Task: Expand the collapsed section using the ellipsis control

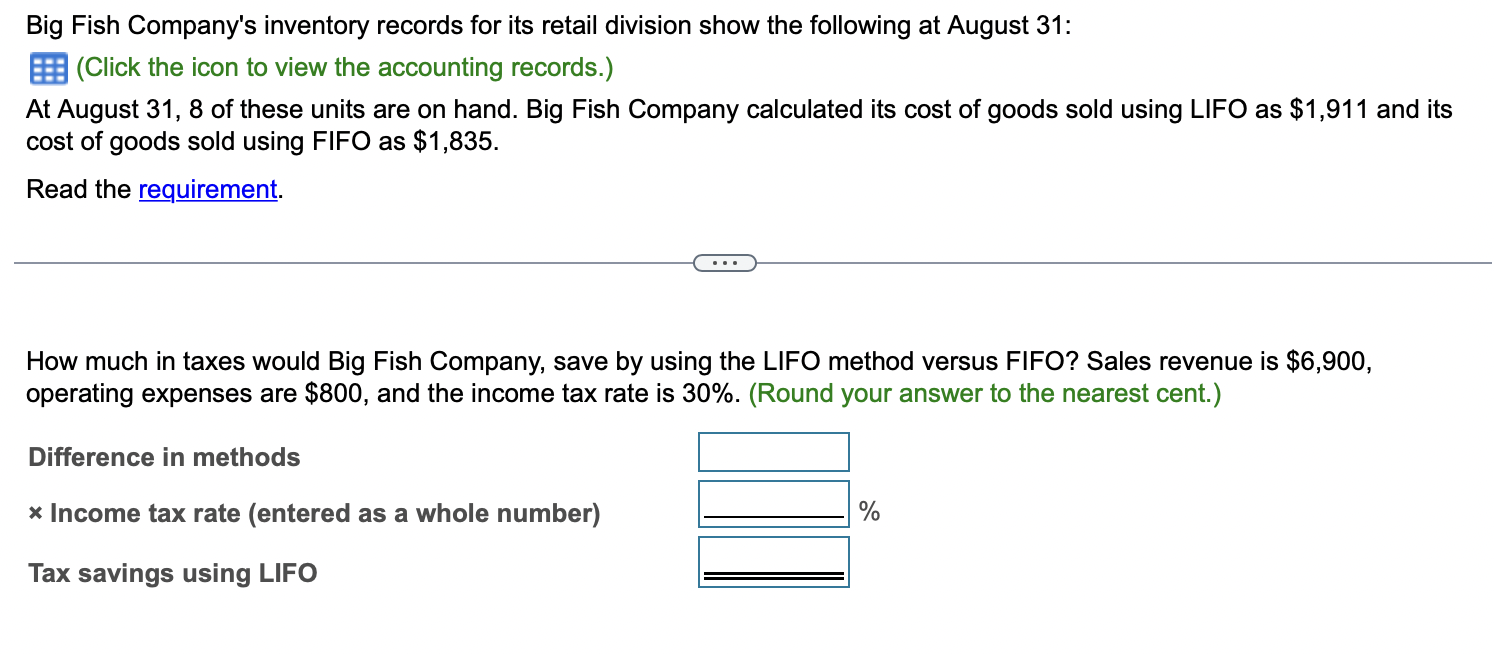Action: 725,262
